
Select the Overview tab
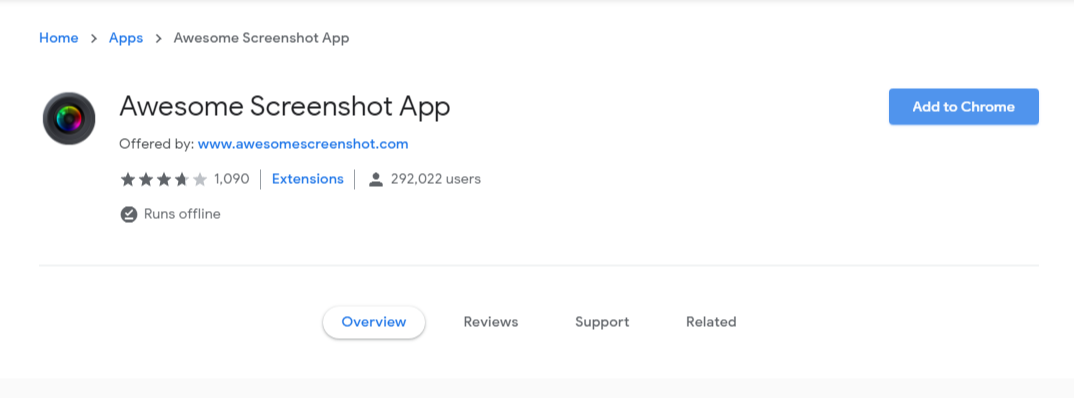374,322
